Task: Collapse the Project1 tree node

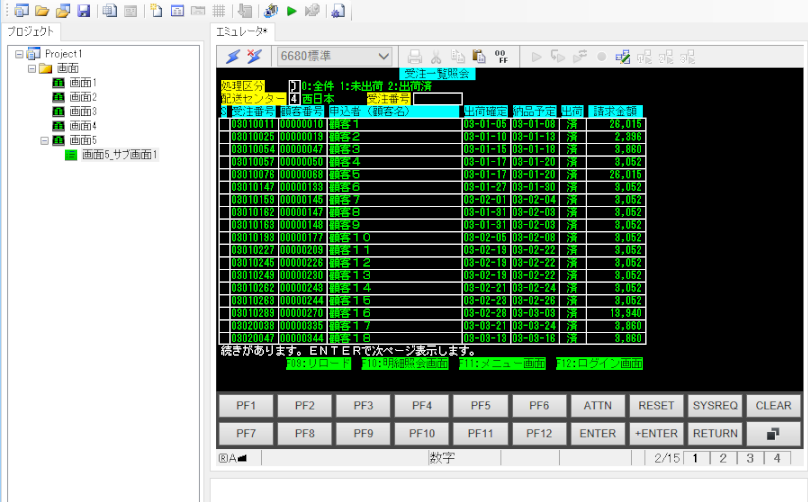Action: tap(19, 54)
